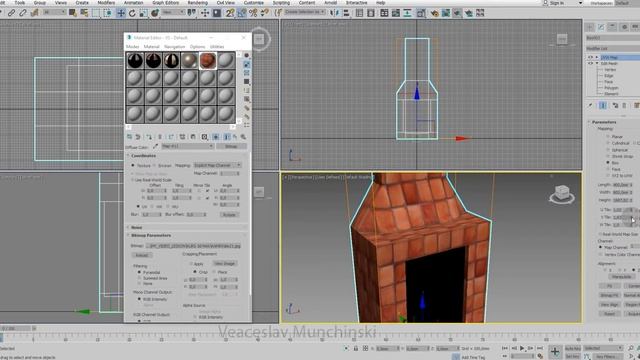Select Box mapping radio button
Screen dimensions: 640x360
pos(608,163)
